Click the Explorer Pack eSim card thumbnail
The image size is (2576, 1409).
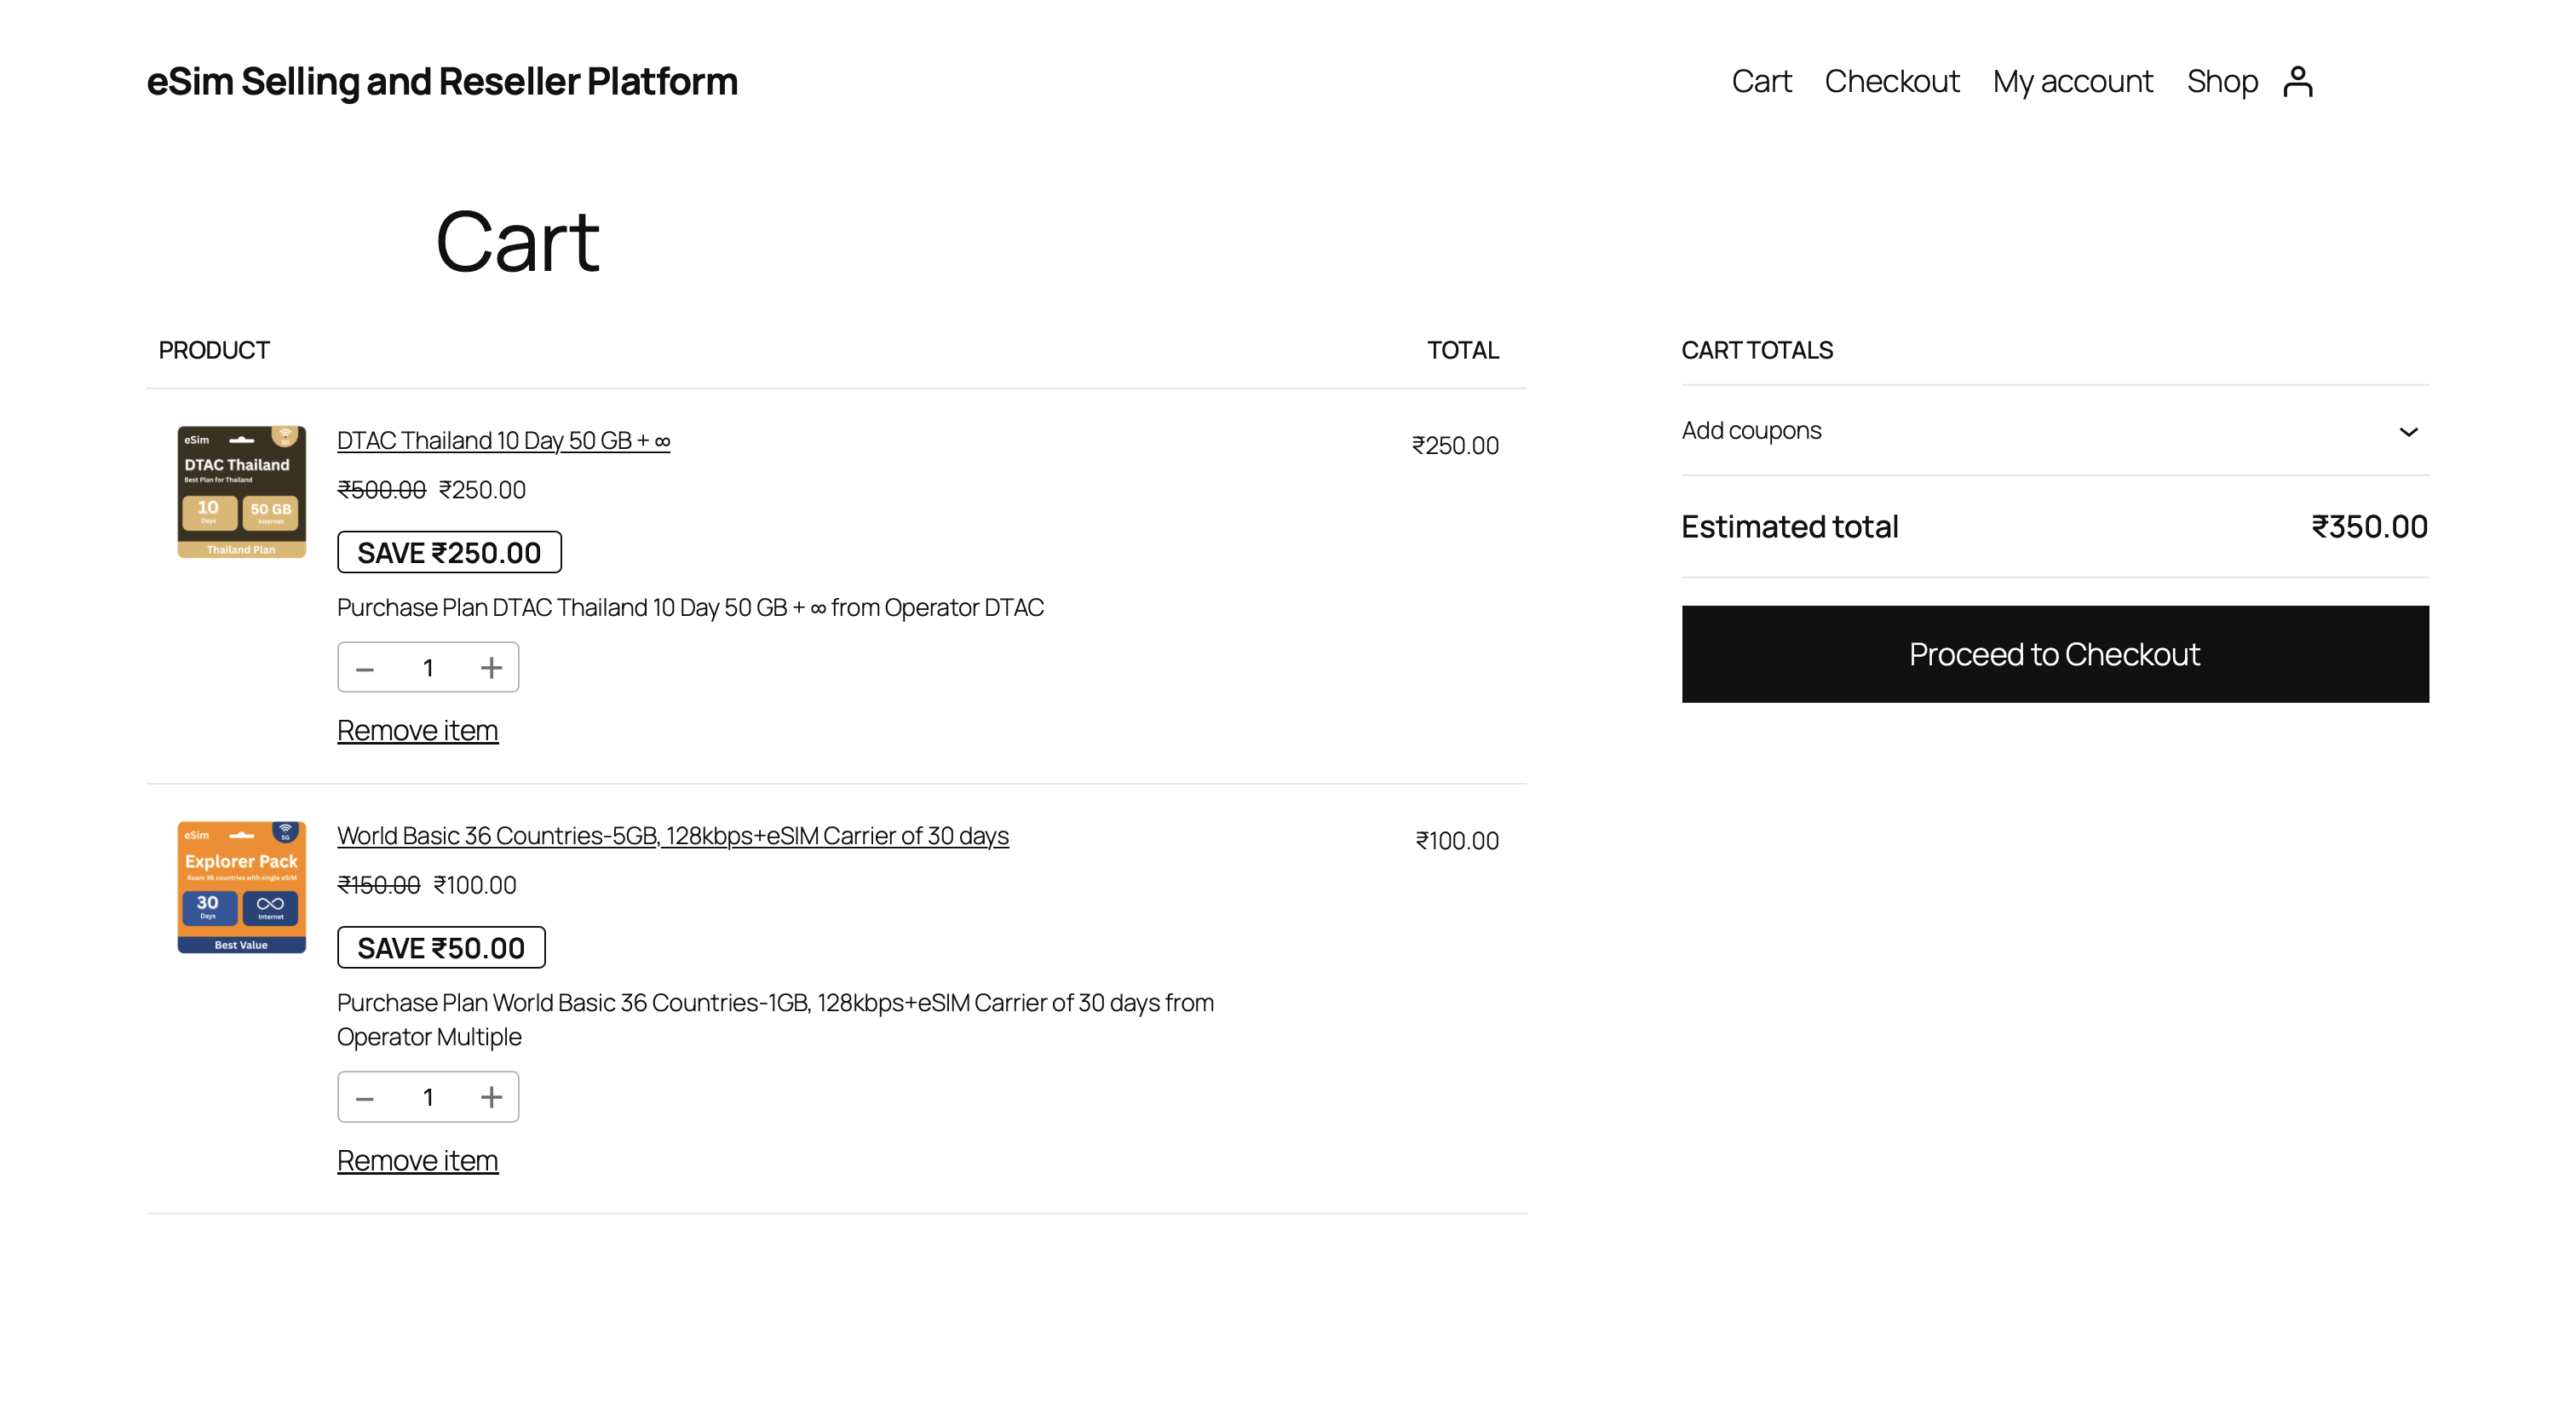(240, 888)
